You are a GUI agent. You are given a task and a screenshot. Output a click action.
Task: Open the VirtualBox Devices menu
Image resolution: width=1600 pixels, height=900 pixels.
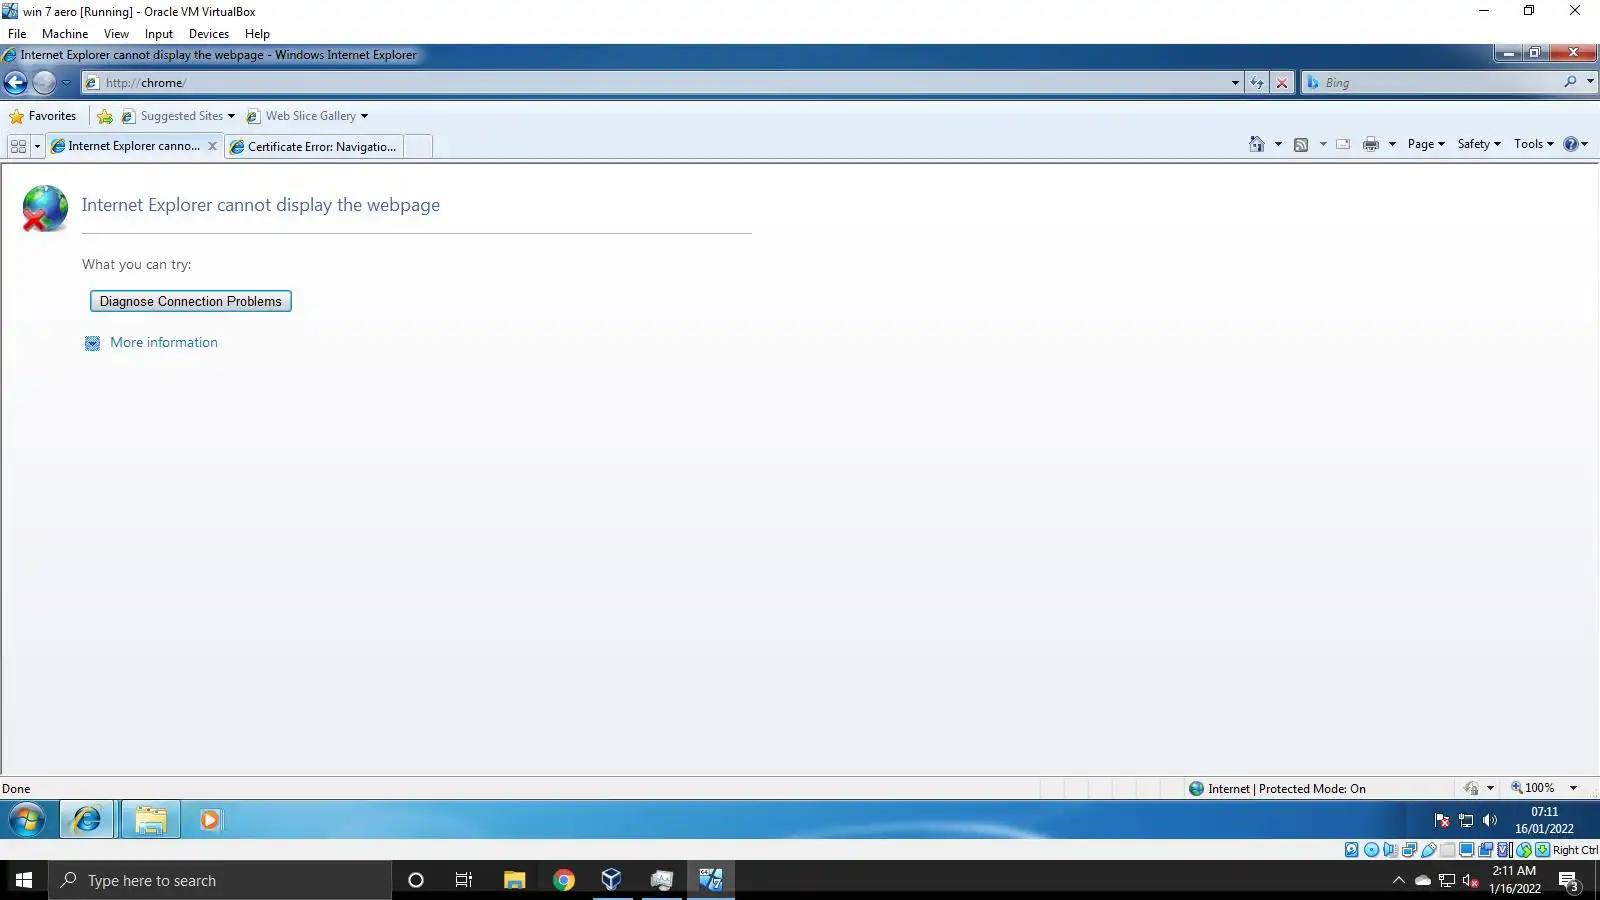[x=209, y=34]
